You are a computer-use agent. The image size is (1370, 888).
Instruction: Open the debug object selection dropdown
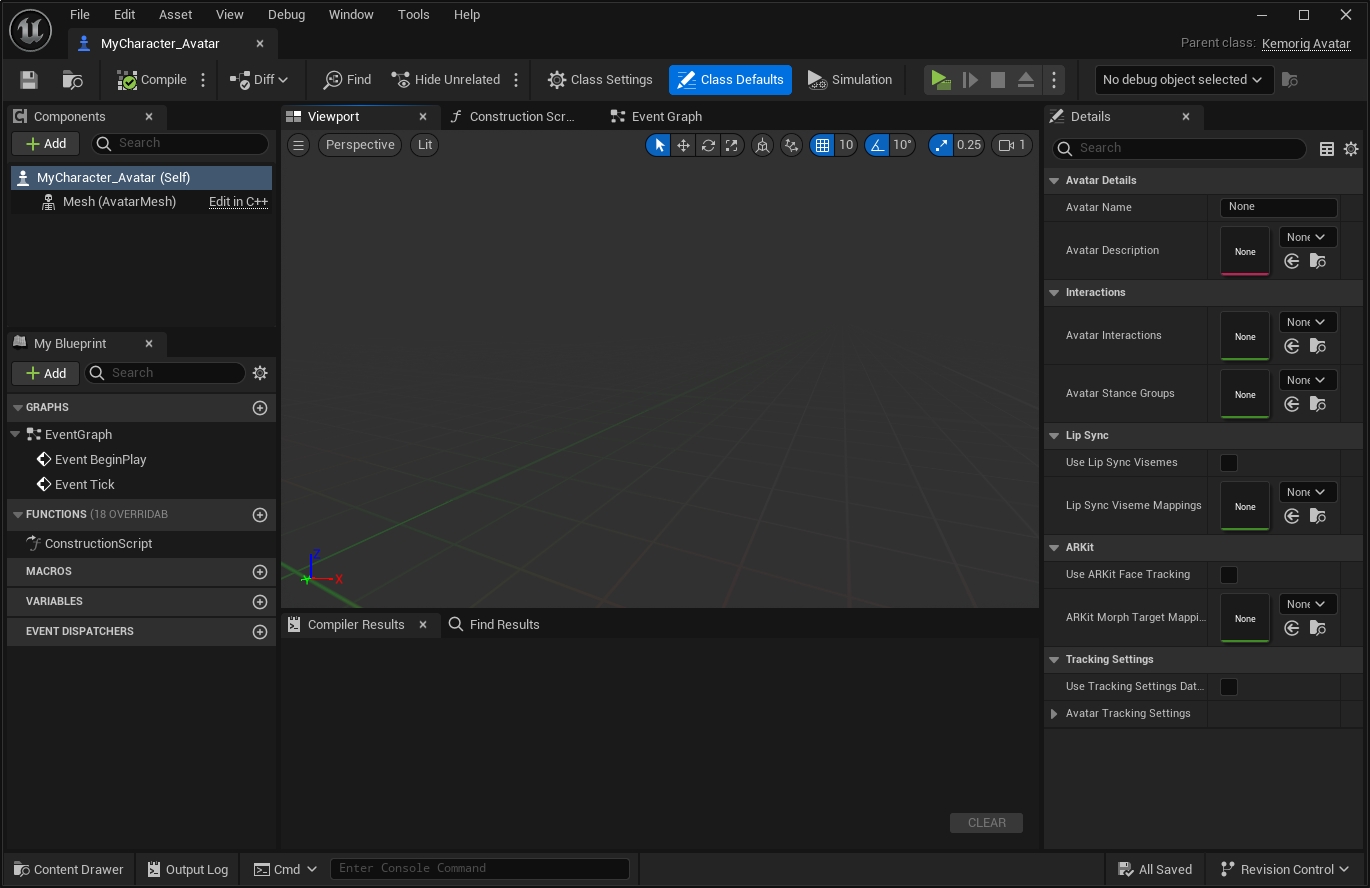(x=1182, y=80)
